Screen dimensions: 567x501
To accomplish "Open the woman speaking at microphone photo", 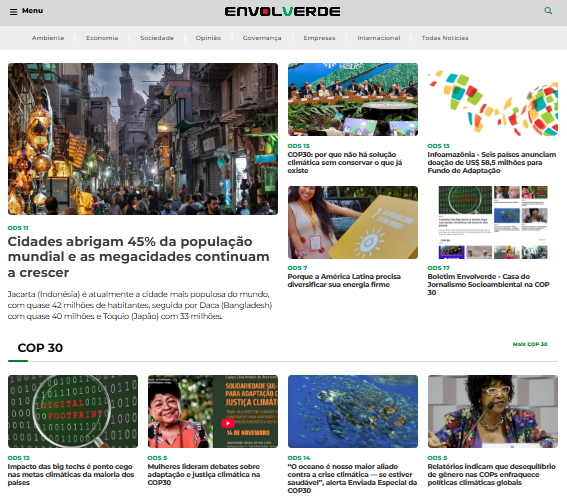I will [493, 411].
